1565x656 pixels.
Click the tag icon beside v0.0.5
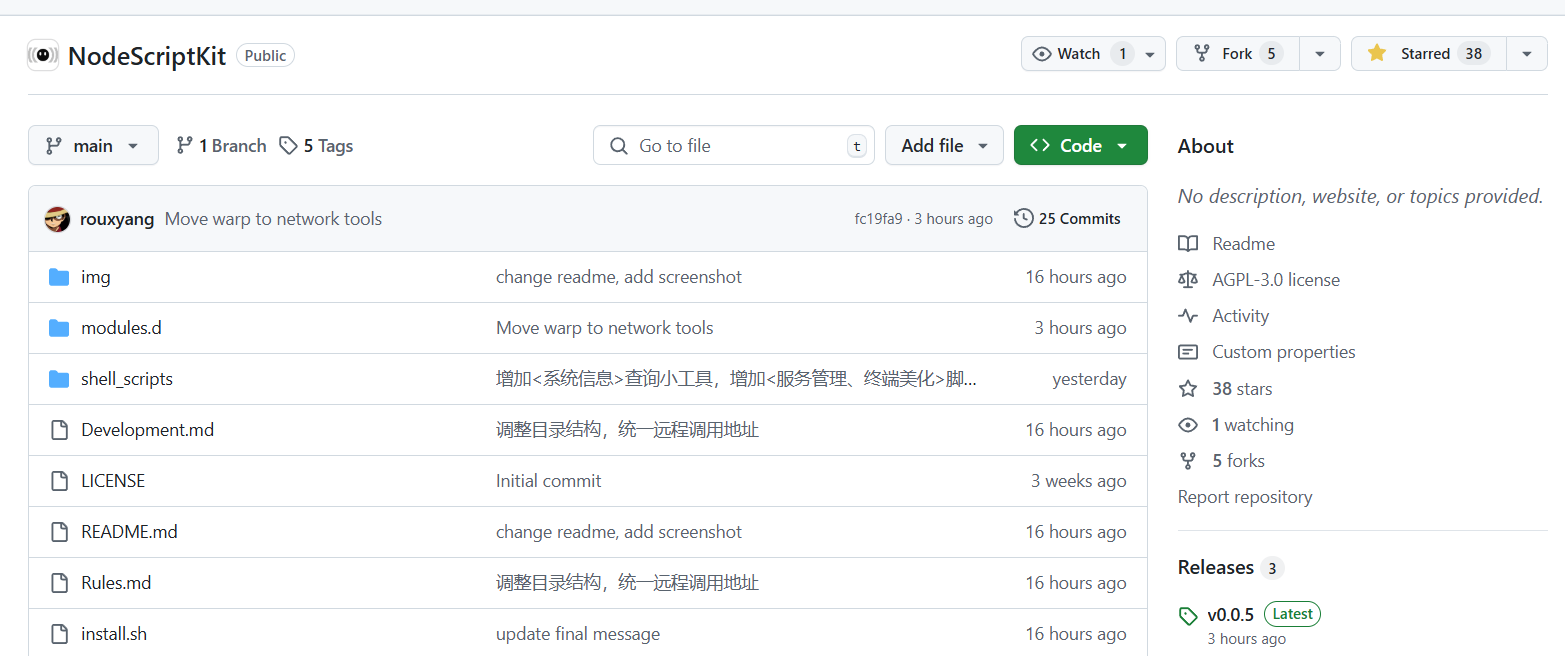click(1188, 616)
